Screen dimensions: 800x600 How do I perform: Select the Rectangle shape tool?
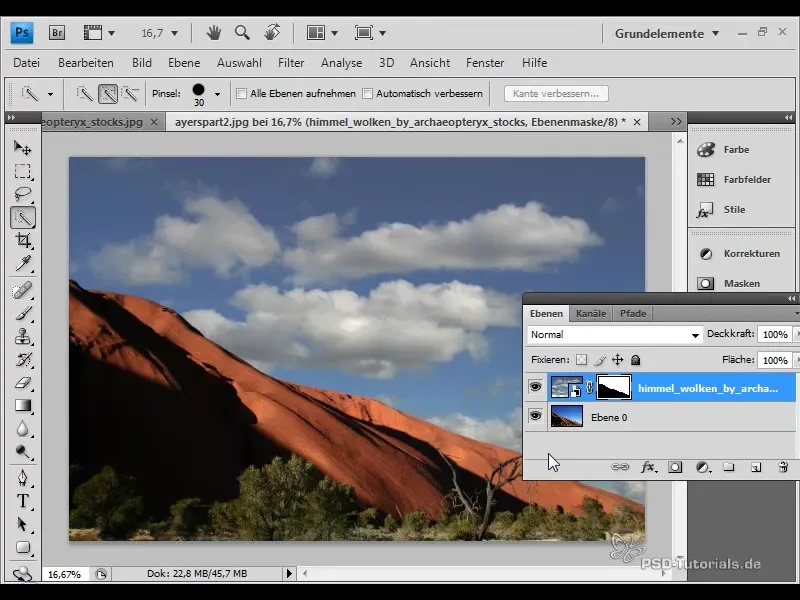(22, 547)
